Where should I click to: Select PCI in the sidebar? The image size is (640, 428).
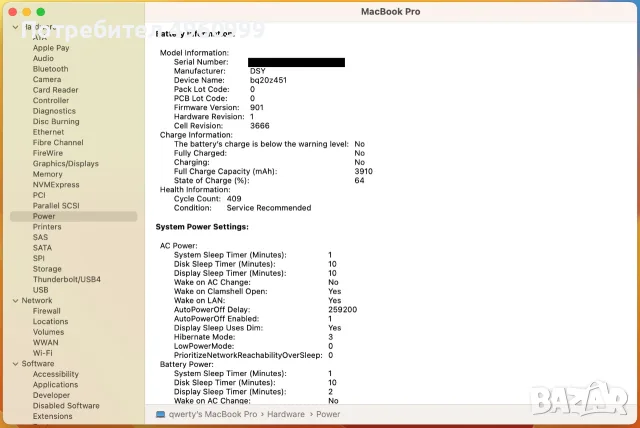tap(39, 195)
